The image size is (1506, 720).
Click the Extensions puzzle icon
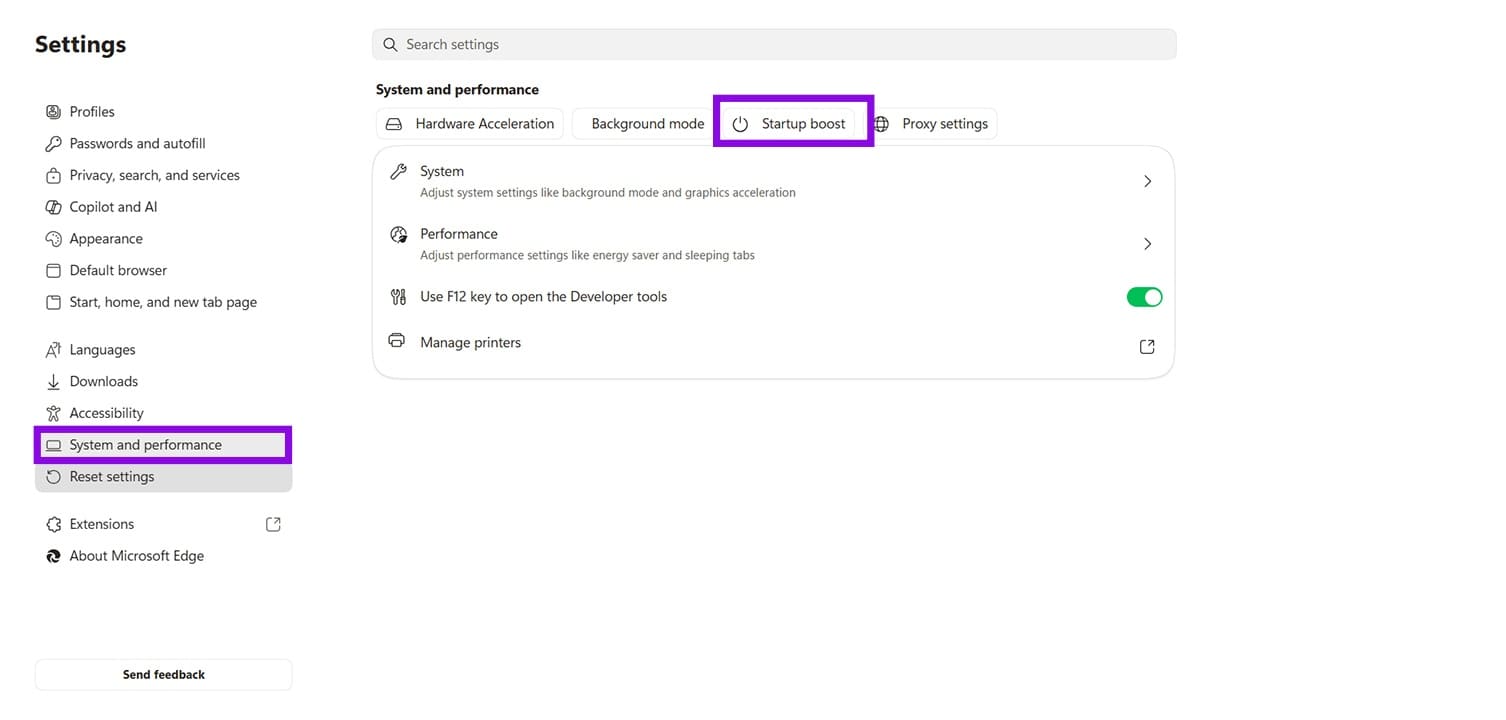tap(54, 524)
